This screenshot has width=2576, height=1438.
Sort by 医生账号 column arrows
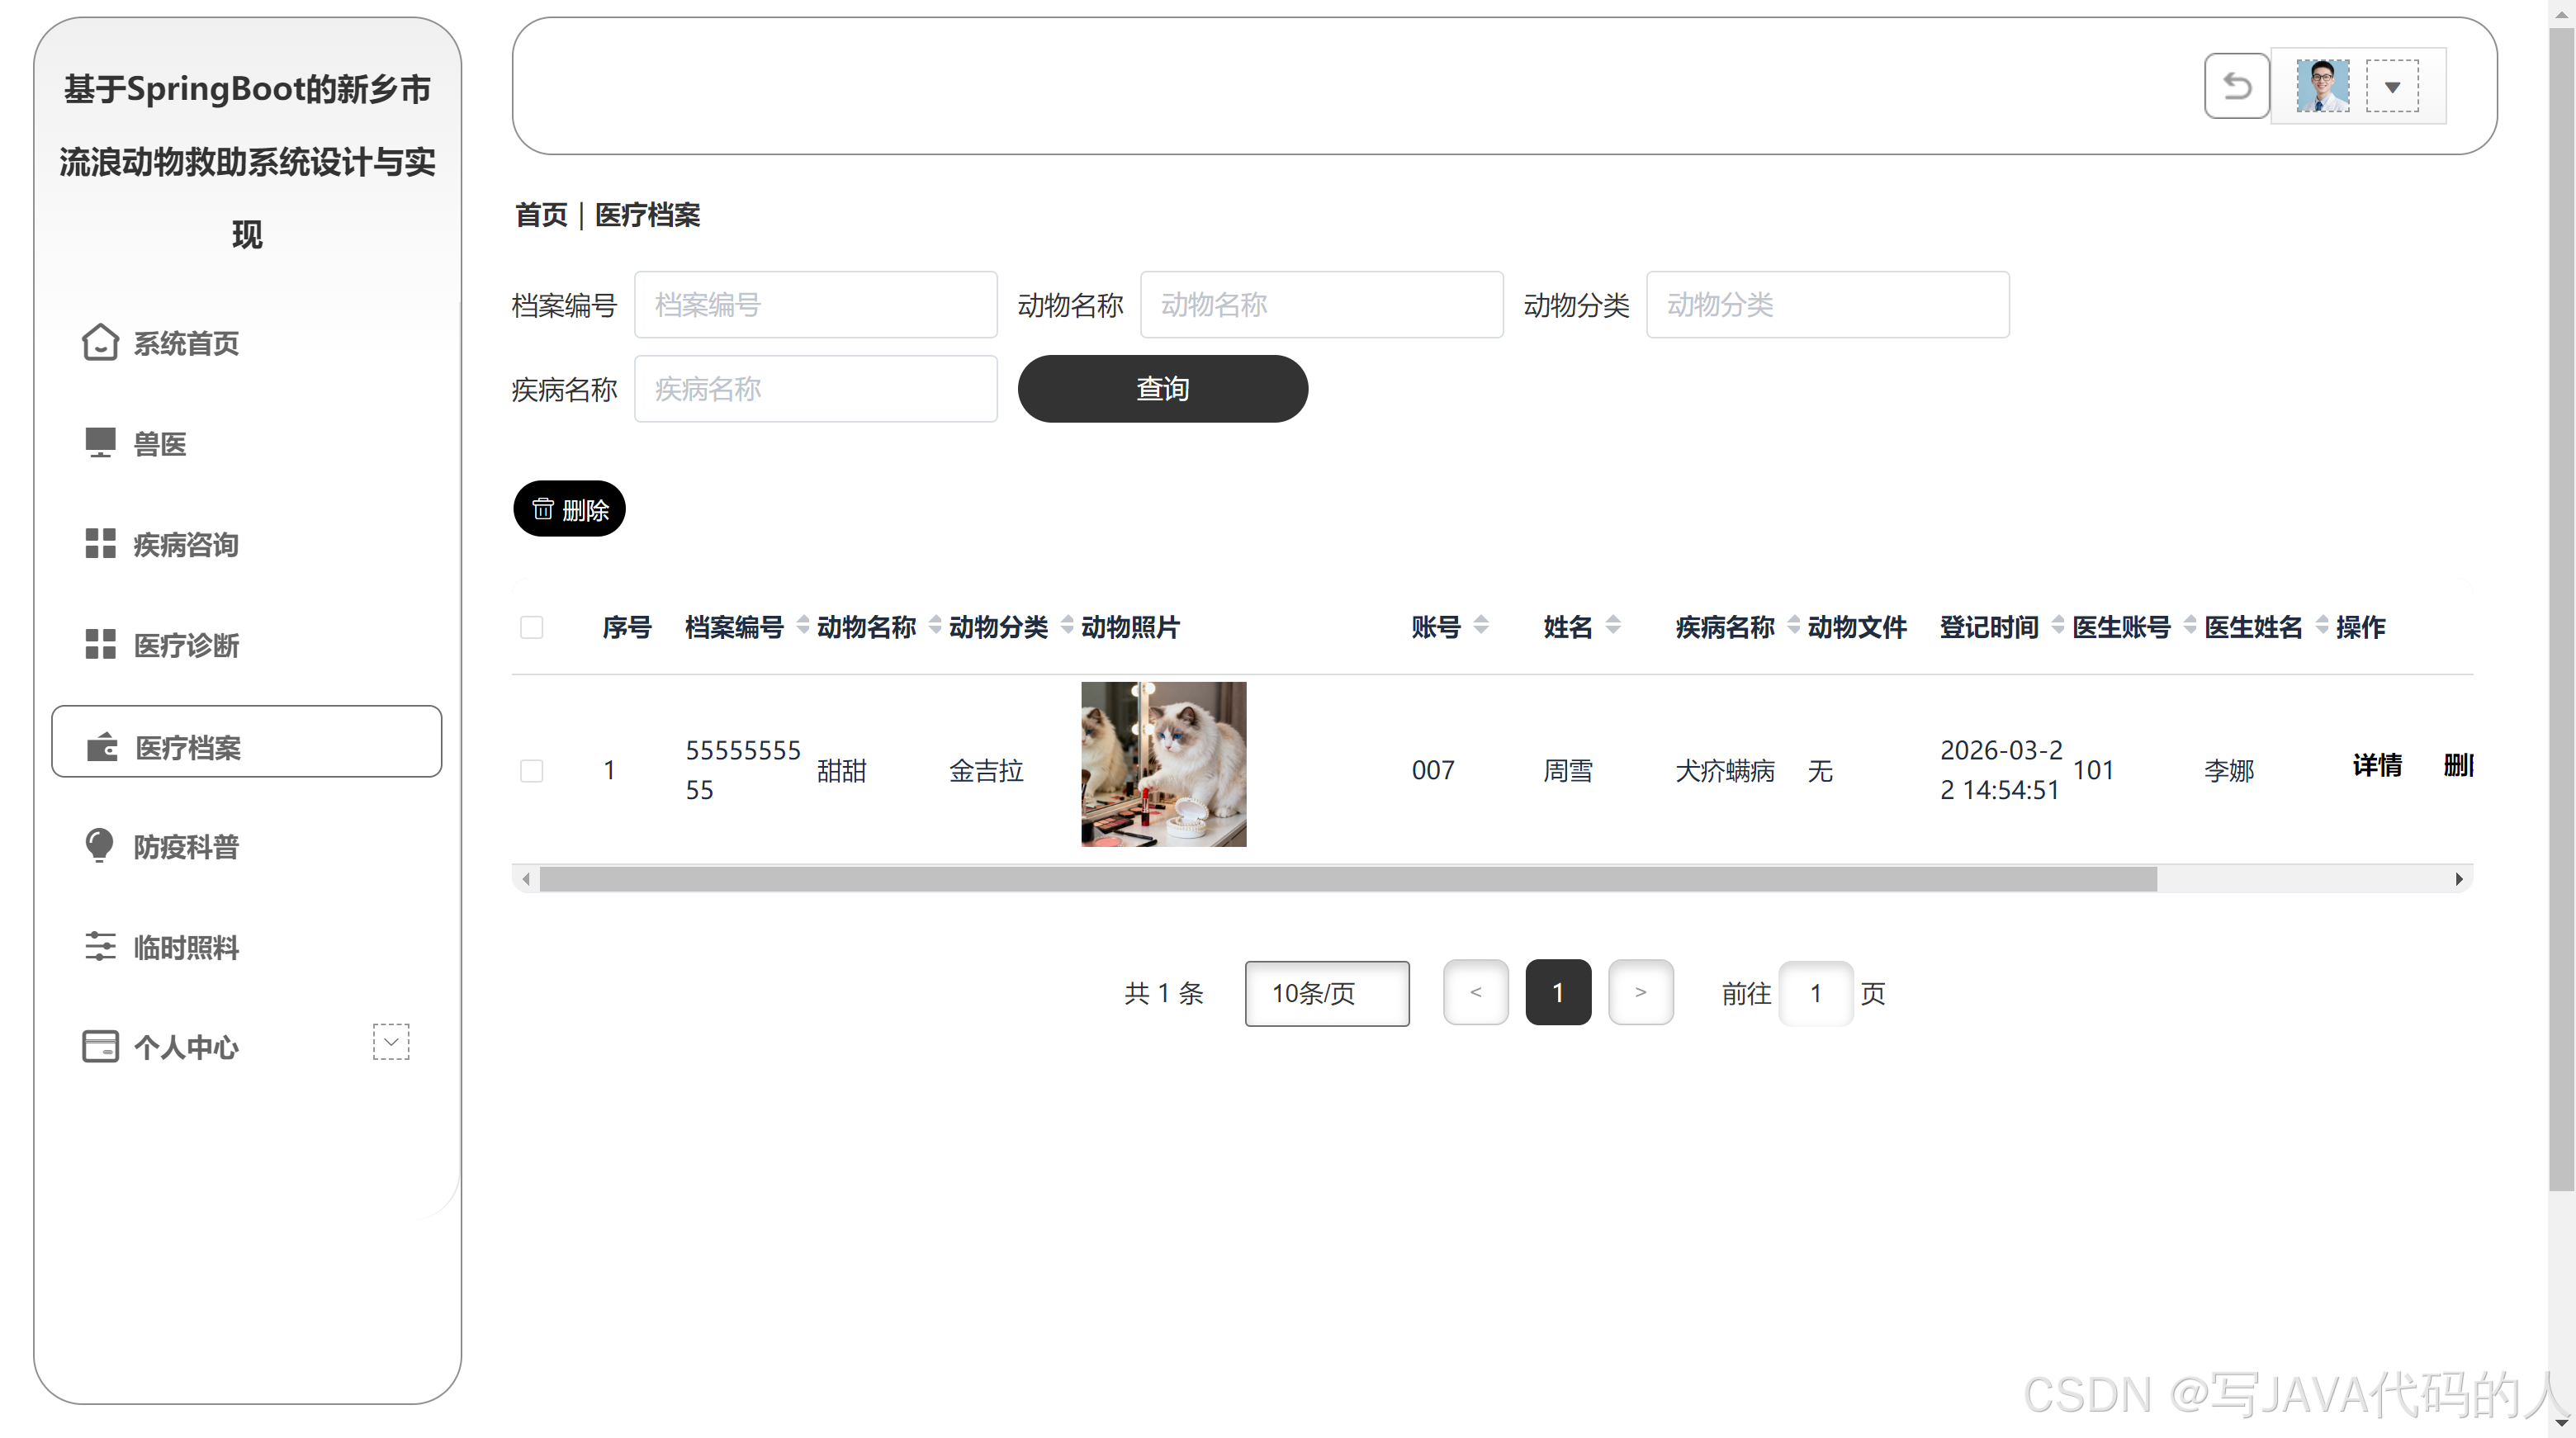[2189, 626]
